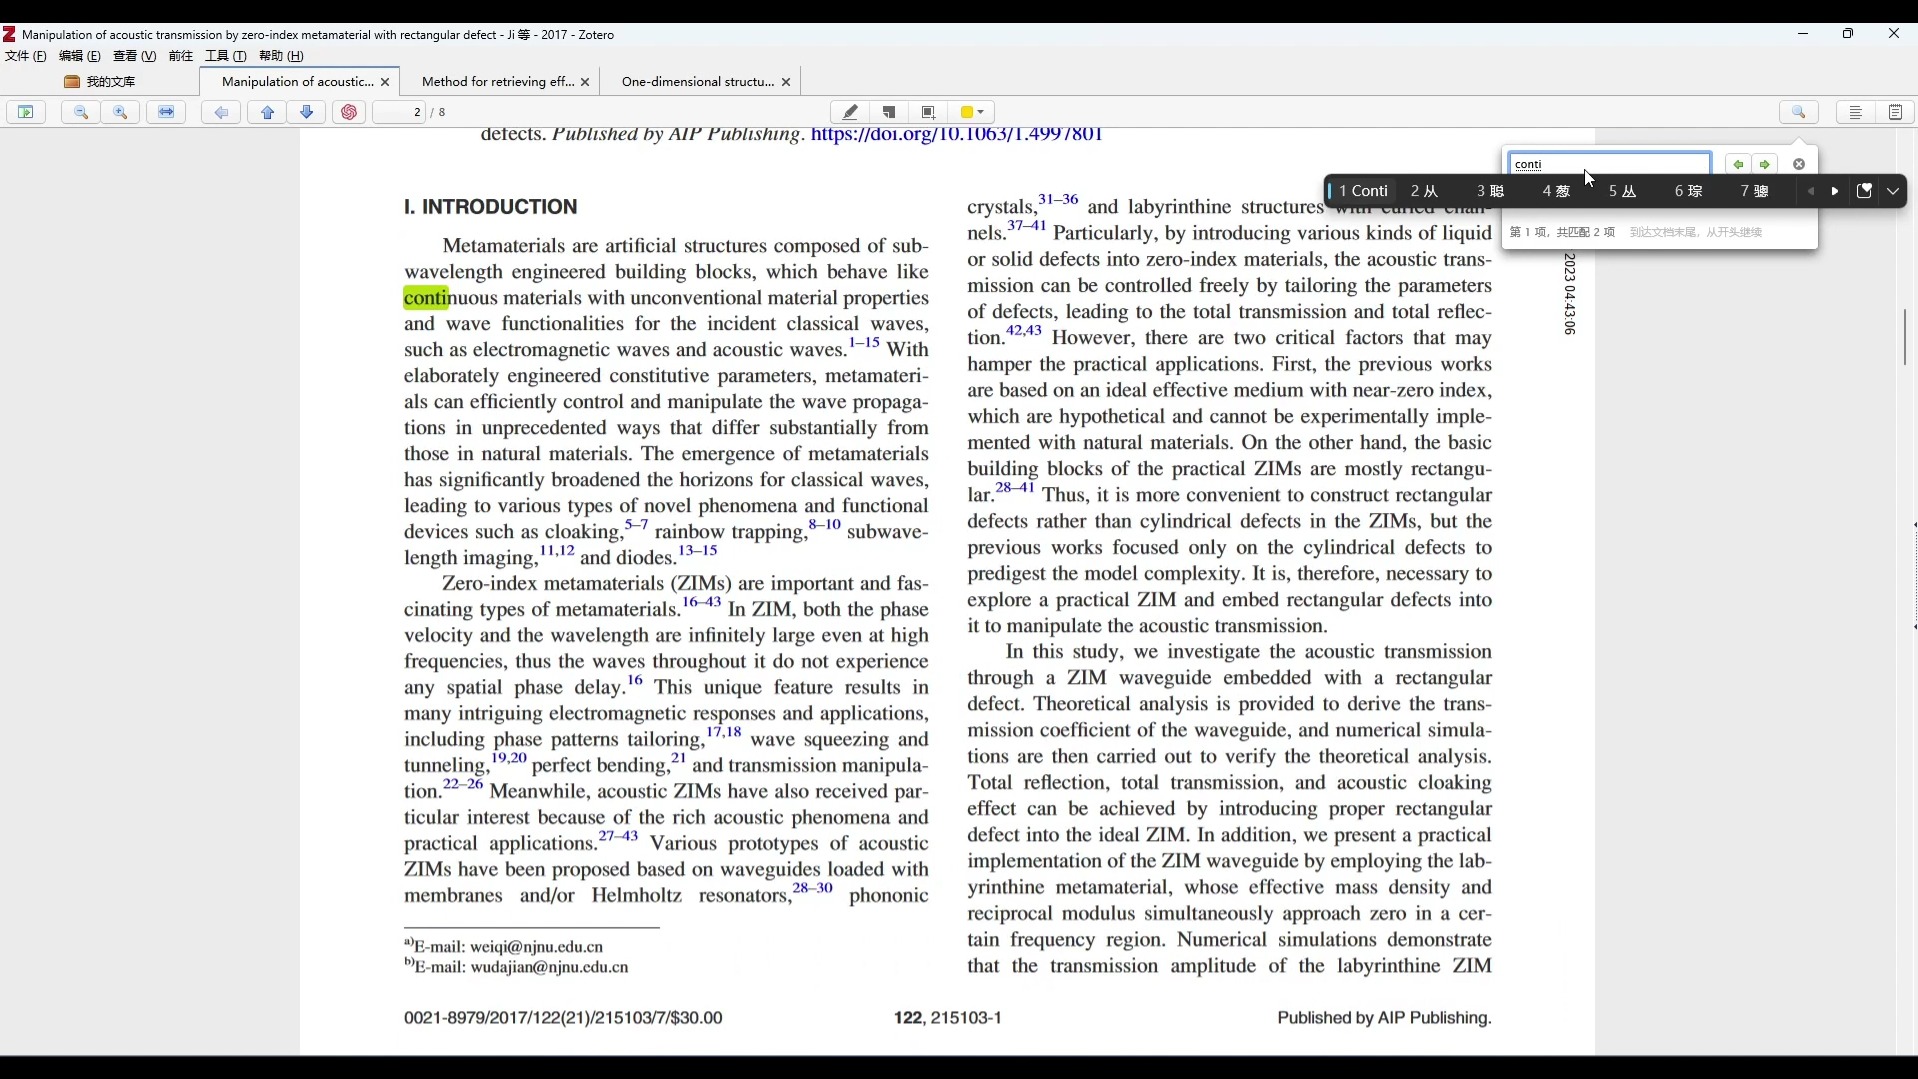Select the sticky note annotation tool
1918x1079 pixels.
coord(889,112)
